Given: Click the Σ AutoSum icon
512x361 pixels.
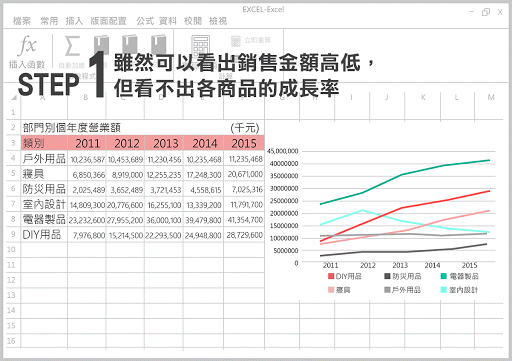Looking at the screenshot, I should pyautogui.click(x=72, y=46).
